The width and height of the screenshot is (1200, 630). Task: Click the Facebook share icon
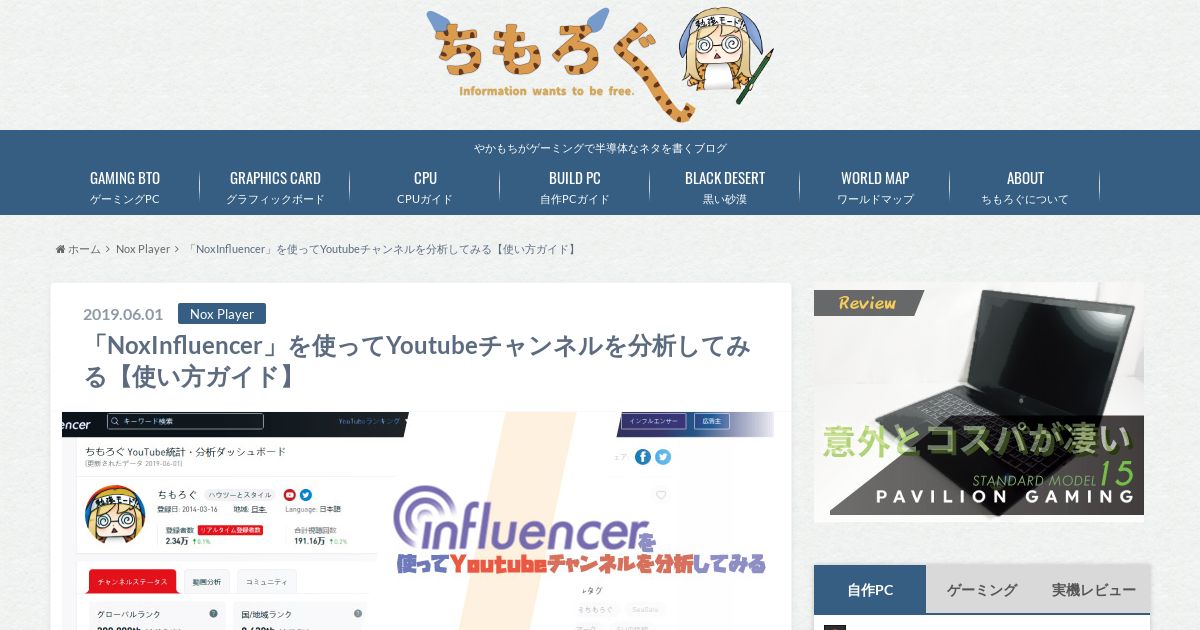pos(643,456)
